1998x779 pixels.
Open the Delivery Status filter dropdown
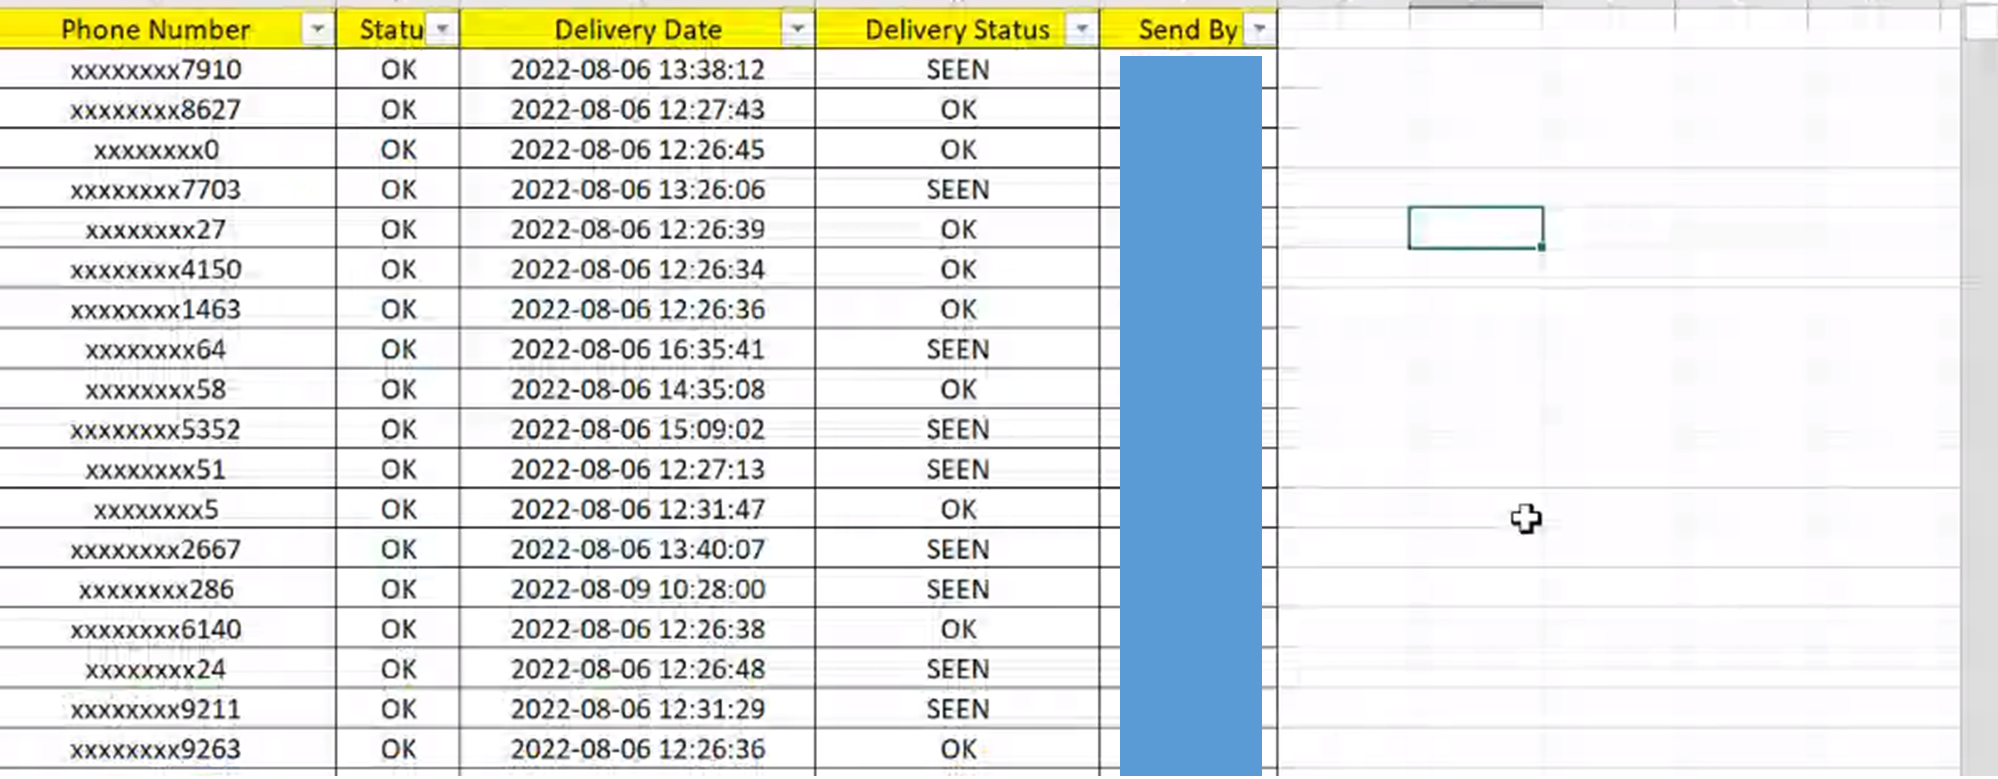1081,30
